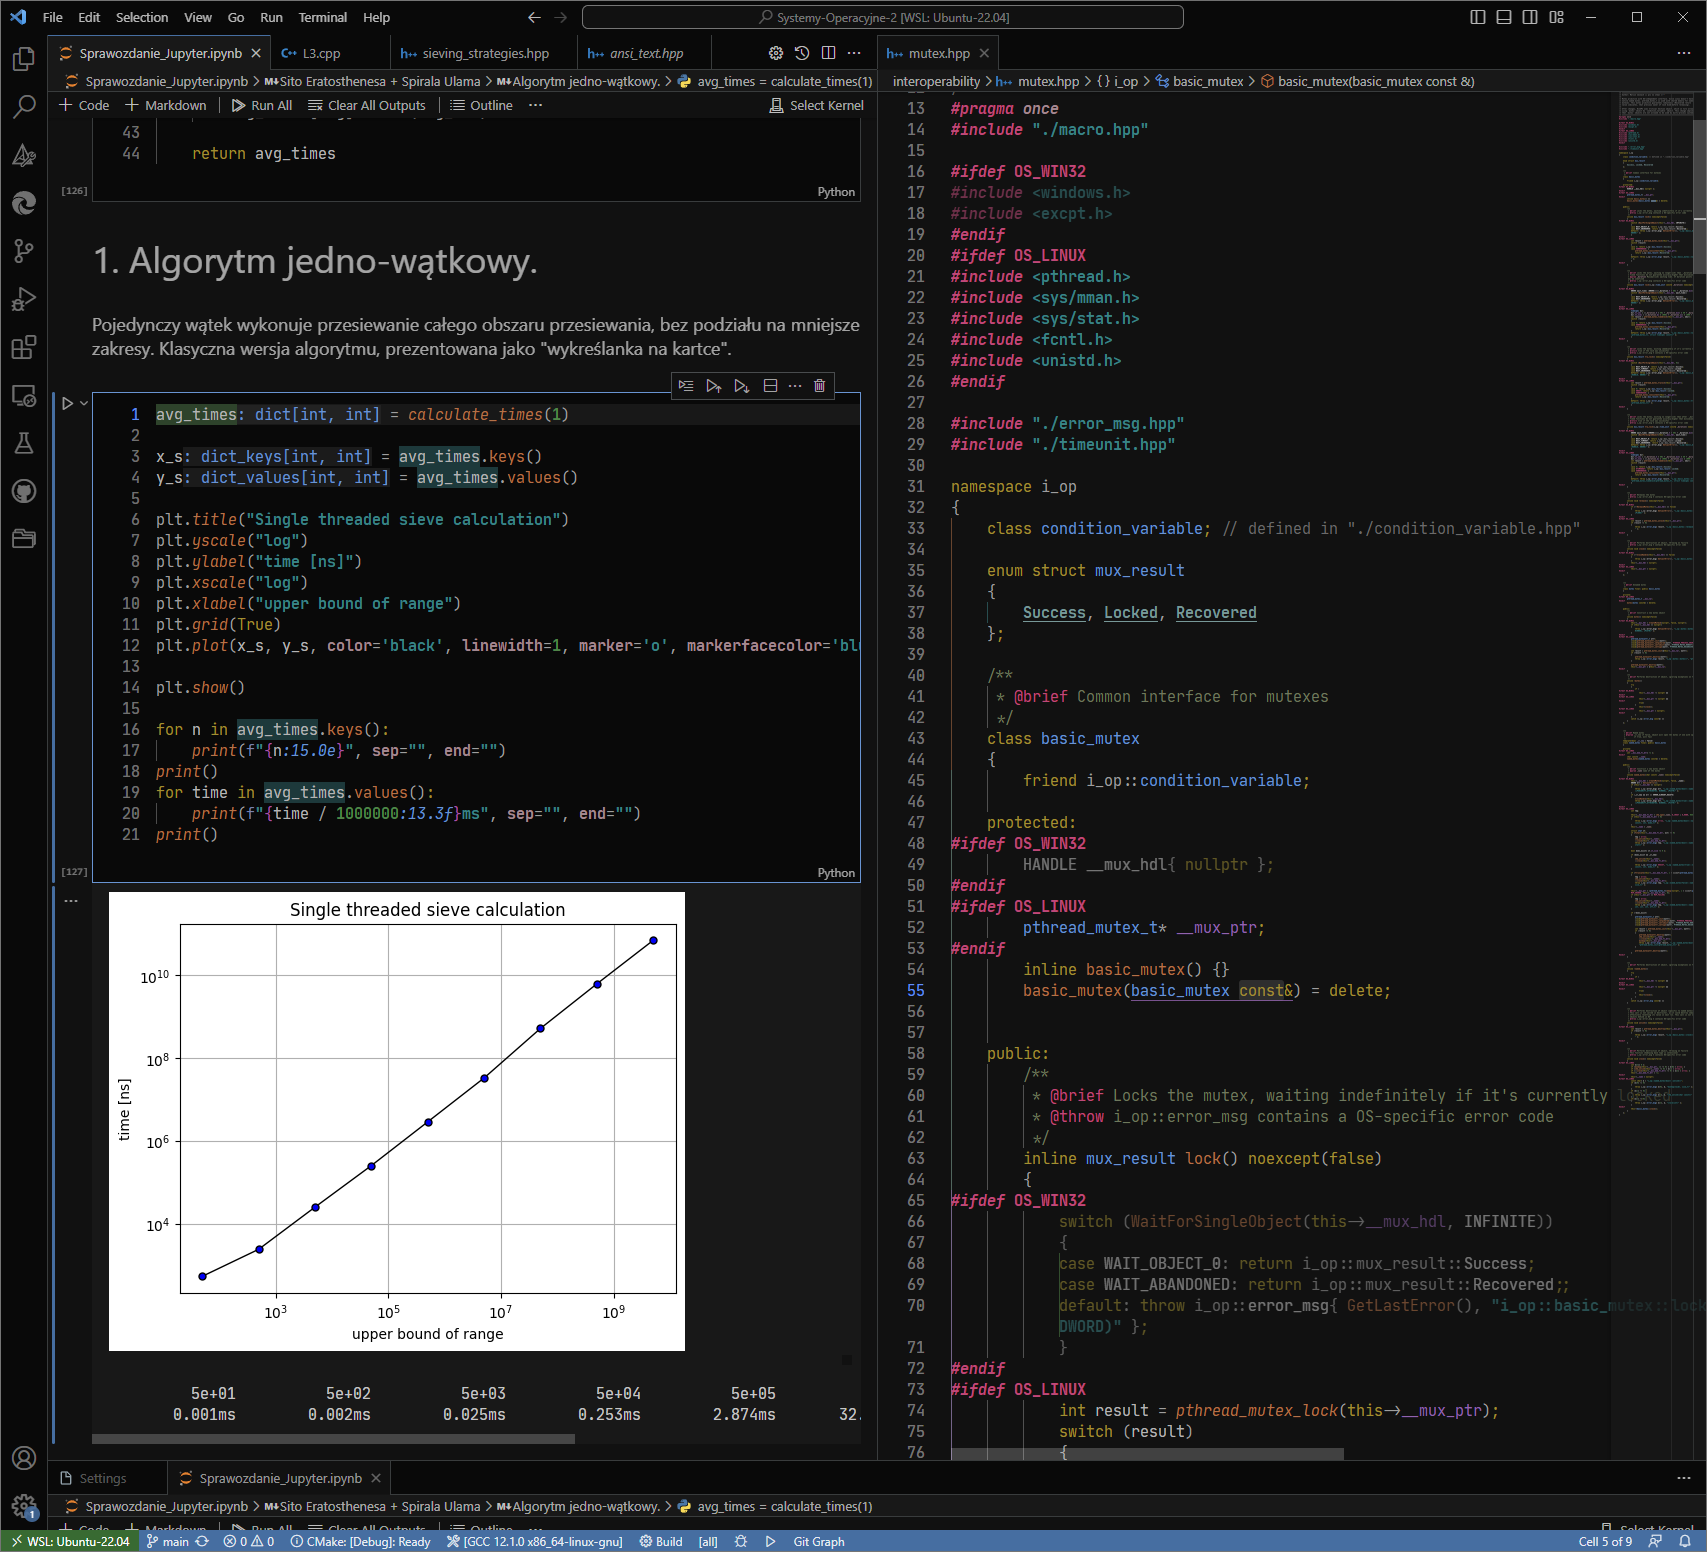Viewport: 1707px width, 1552px height.
Task: Toggle secondary side bar layout
Action: (x=1530, y=17)
